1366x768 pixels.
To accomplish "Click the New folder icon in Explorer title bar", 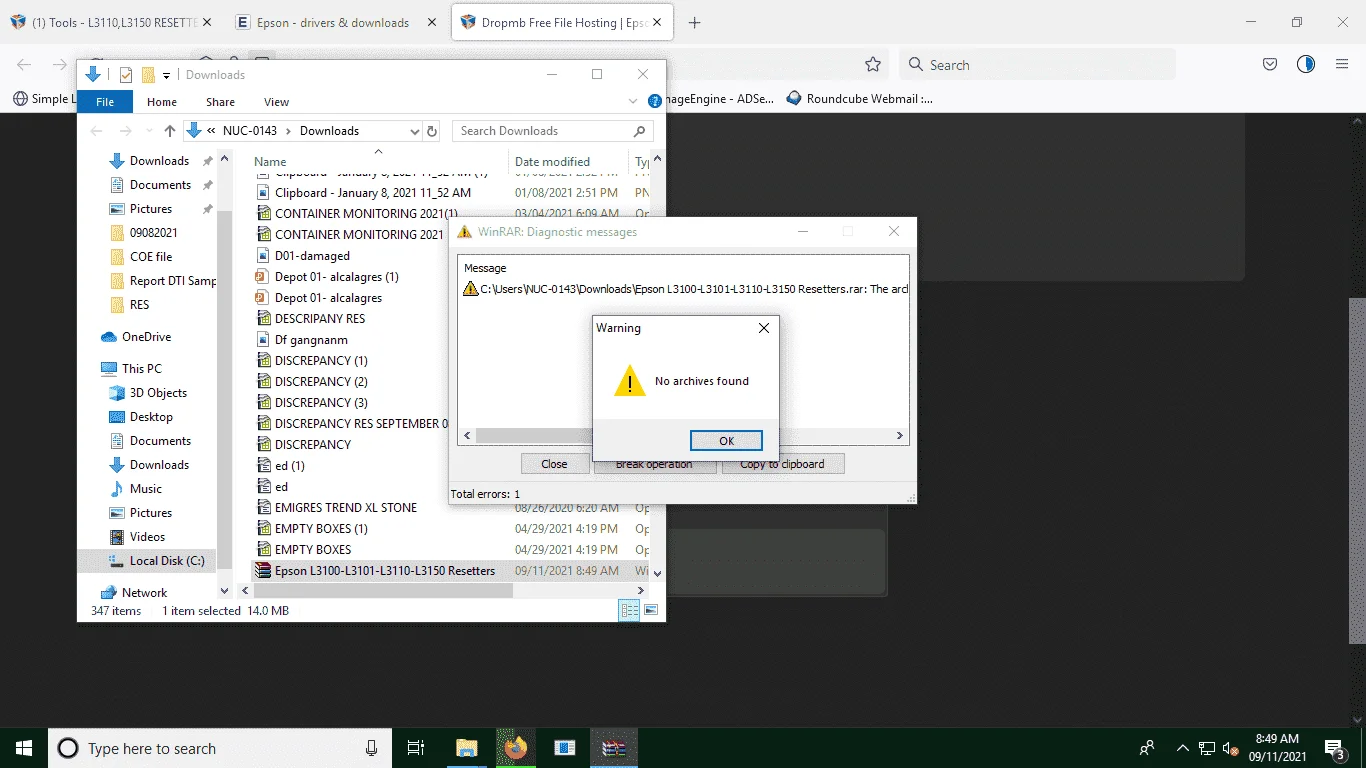I will [148, 75].
